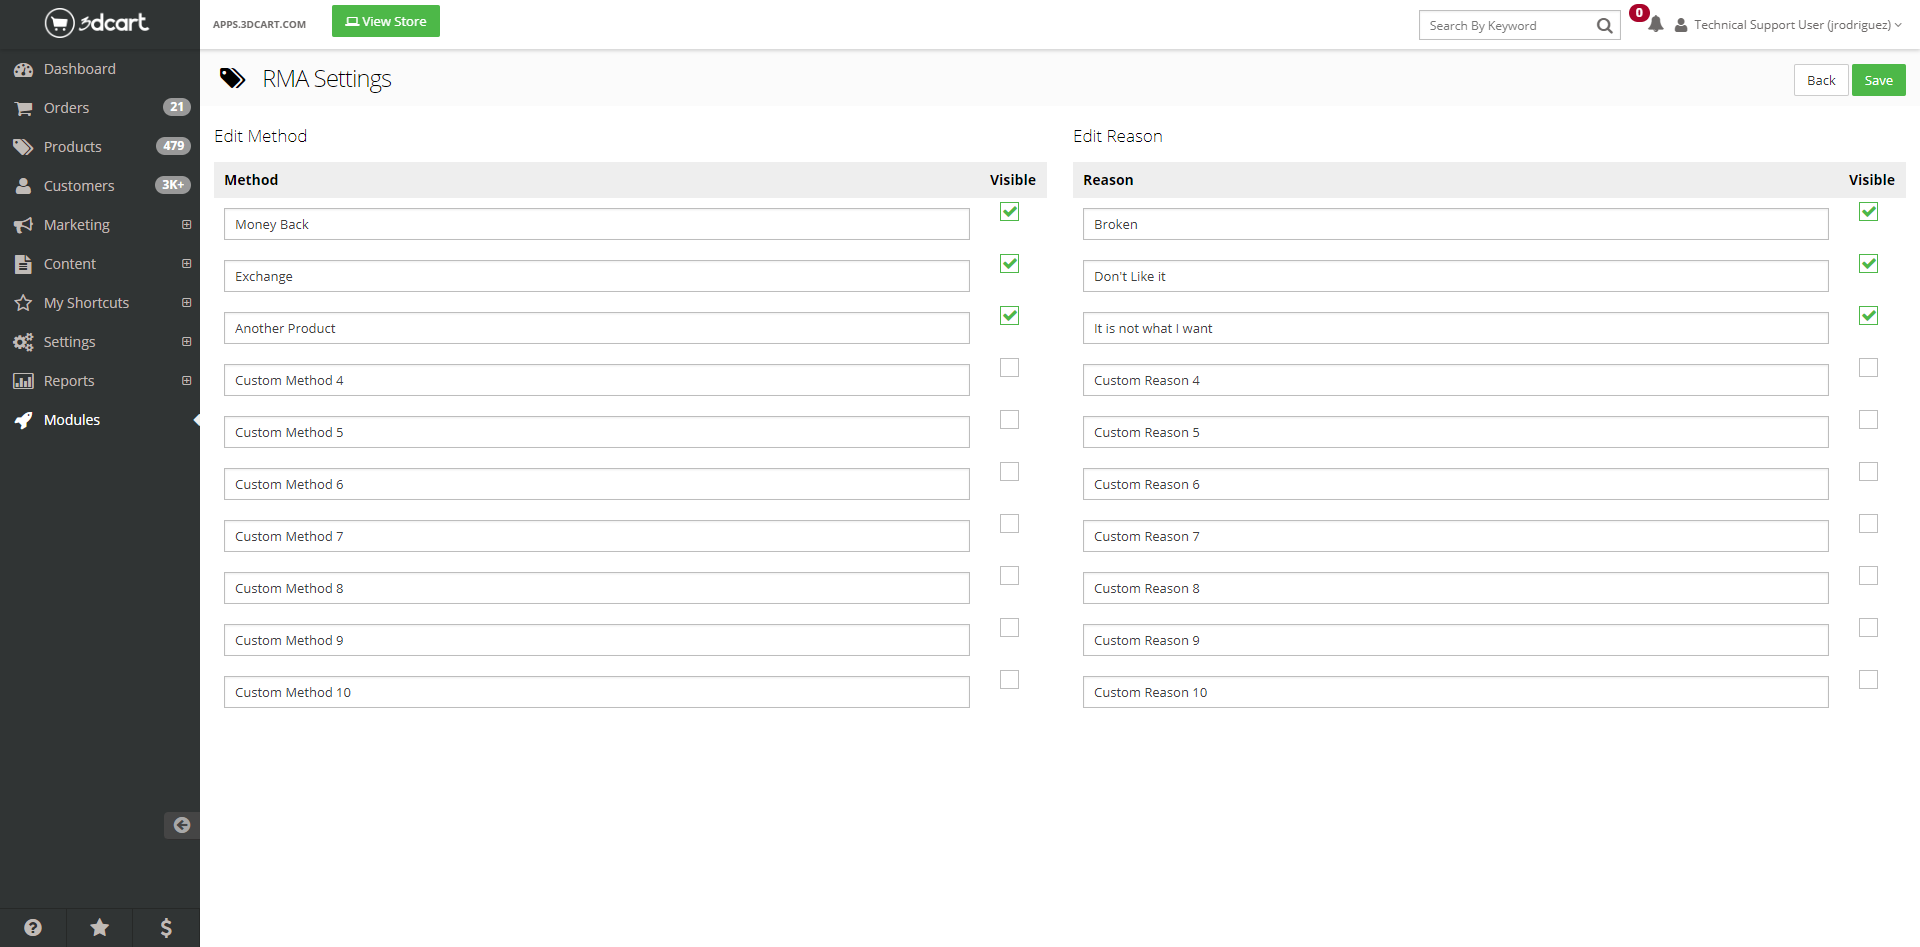The height and width of the screenshot is (947, 1920).
Task: Uncheck Visible for Money Back method
Action: pyautogui.click(x=1009, y=212)
